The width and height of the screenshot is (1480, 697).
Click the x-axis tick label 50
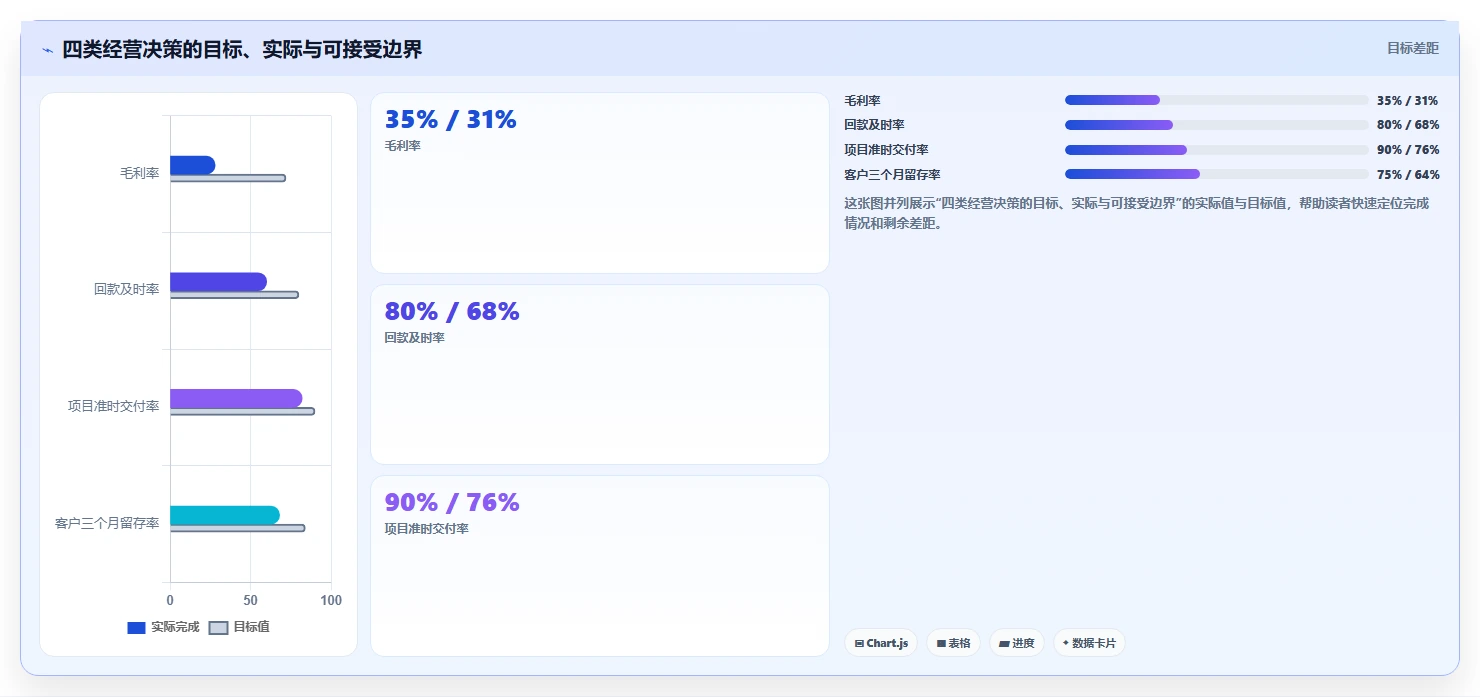click(250, 600)
